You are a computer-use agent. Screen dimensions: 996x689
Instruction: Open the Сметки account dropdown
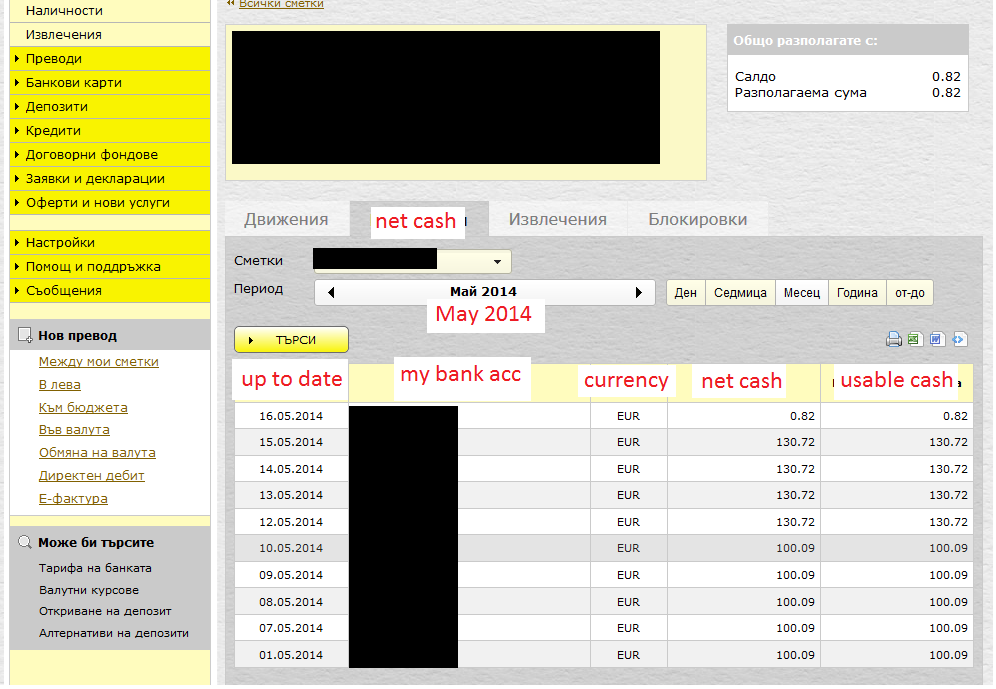coord(497,261)
